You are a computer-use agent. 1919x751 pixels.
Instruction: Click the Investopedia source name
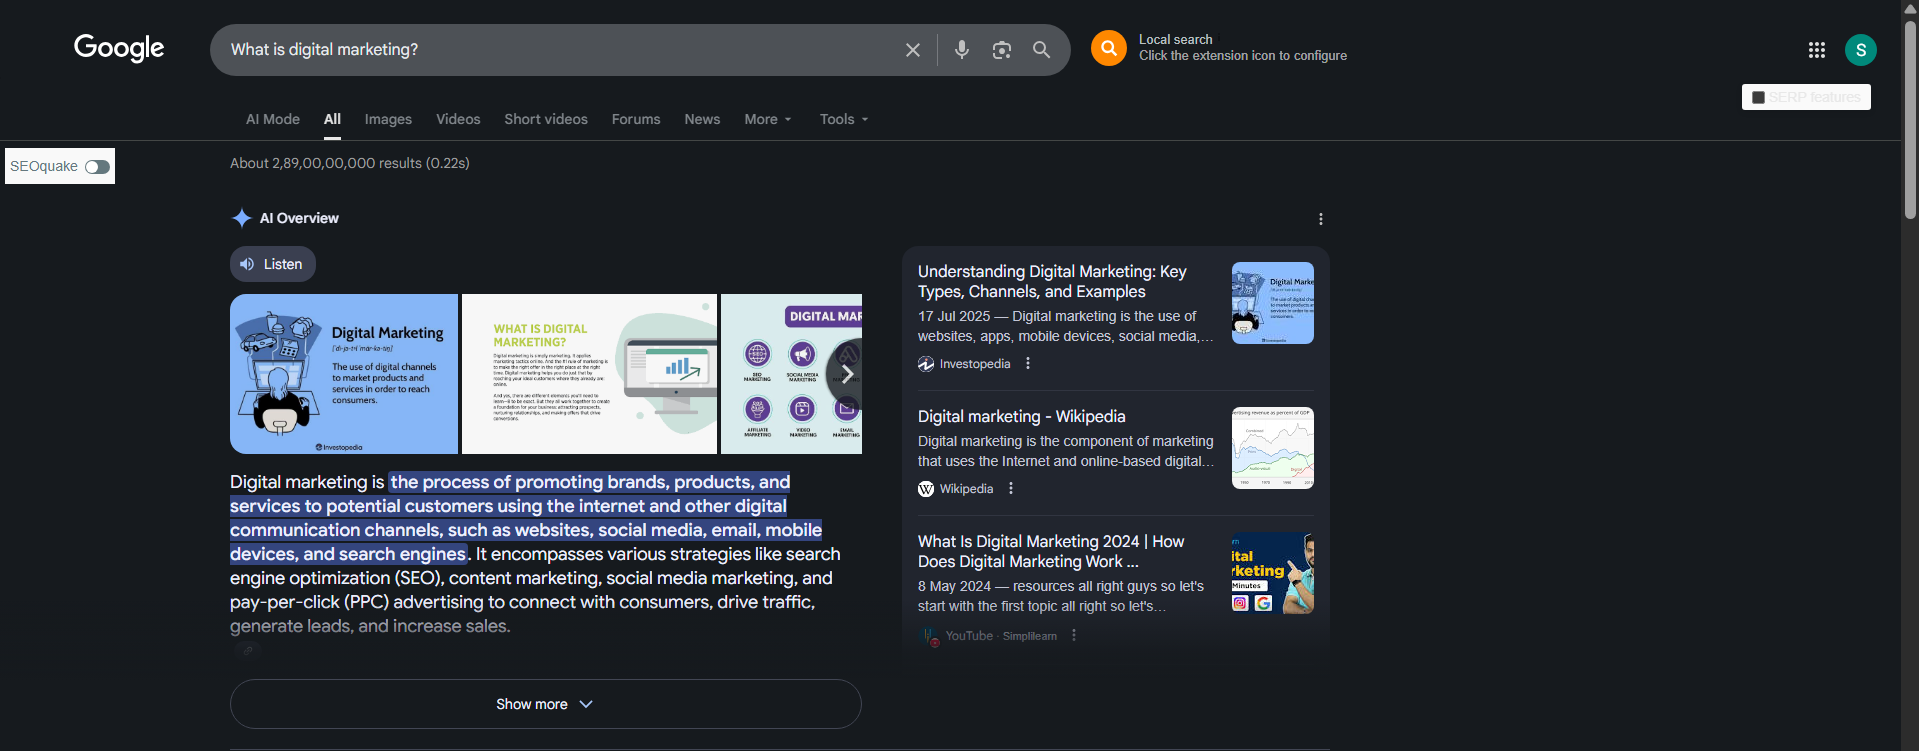pos(975,364)
